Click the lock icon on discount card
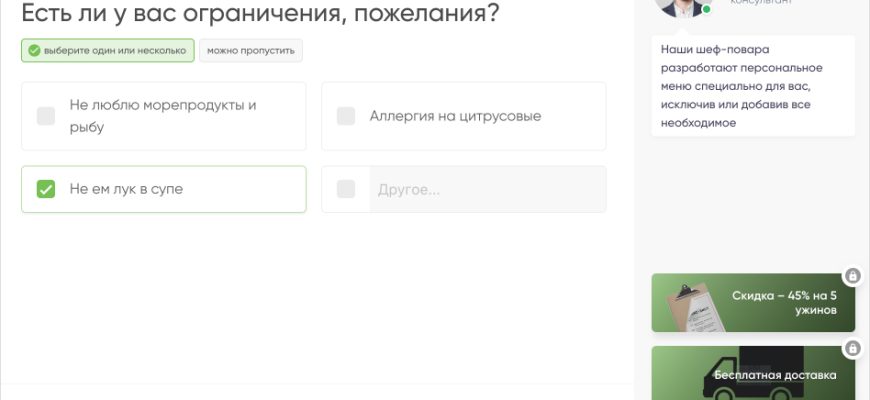Viewport: 870px width, 400px height. pos(852,275)
